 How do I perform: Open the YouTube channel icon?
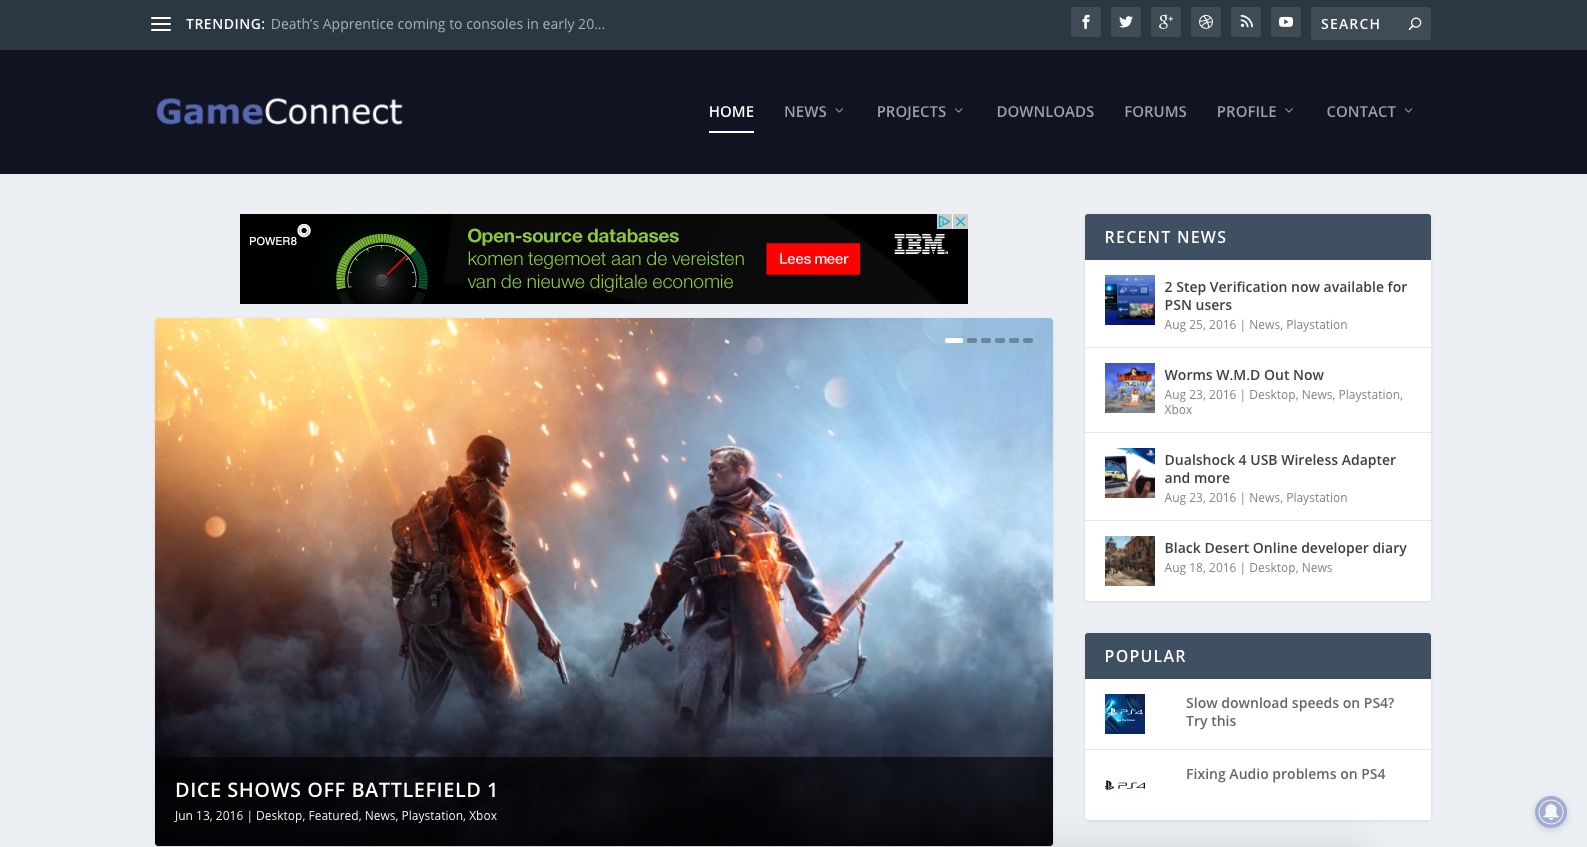click(1286, 22)
